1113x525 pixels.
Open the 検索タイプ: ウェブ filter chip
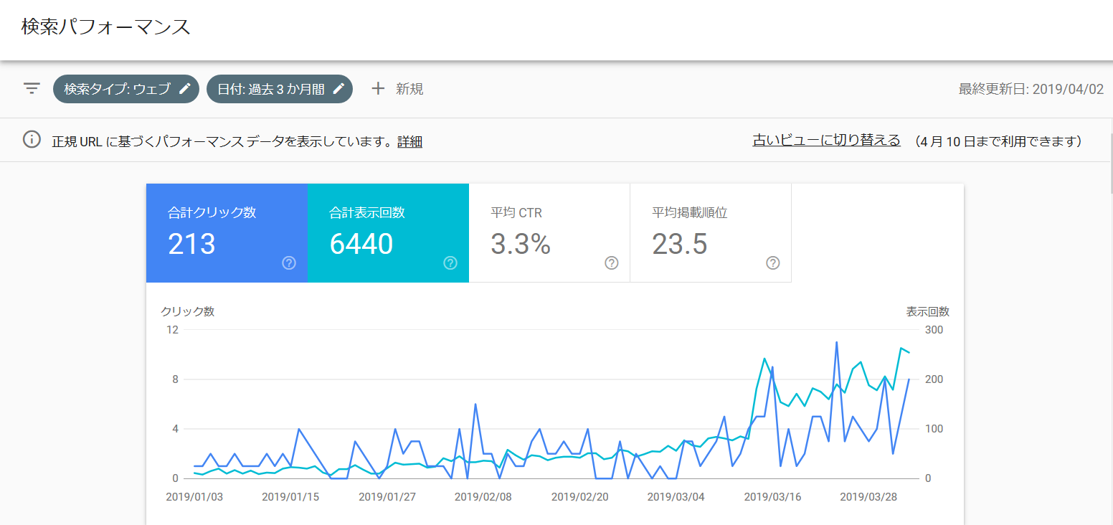[x=117, y=89]
